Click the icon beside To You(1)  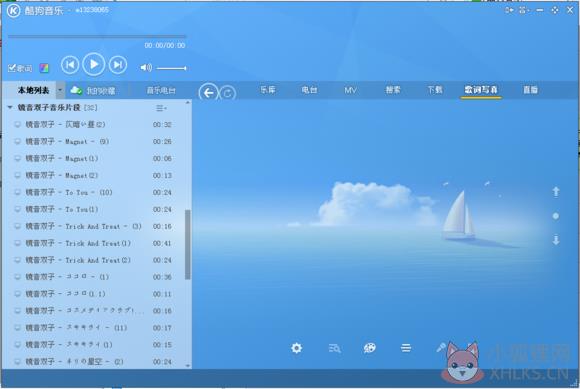pos(17,209)
